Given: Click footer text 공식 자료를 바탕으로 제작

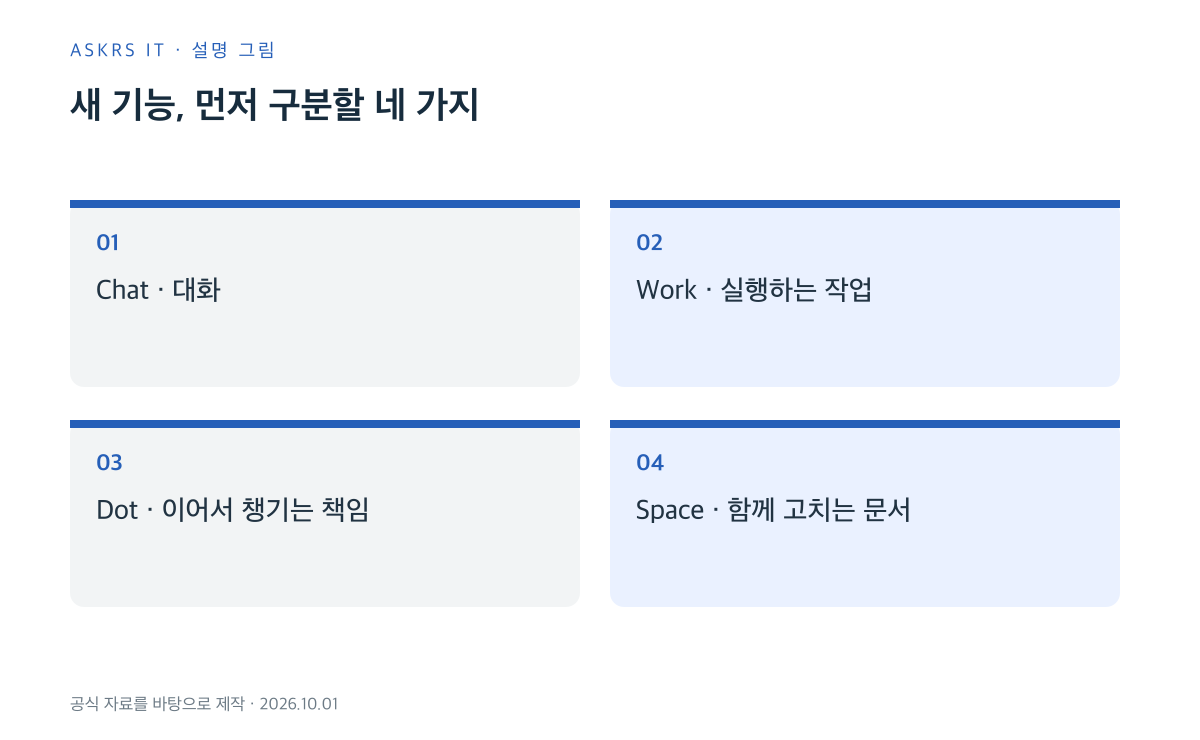Looking at the screenshot, I should tap(157, 704).
